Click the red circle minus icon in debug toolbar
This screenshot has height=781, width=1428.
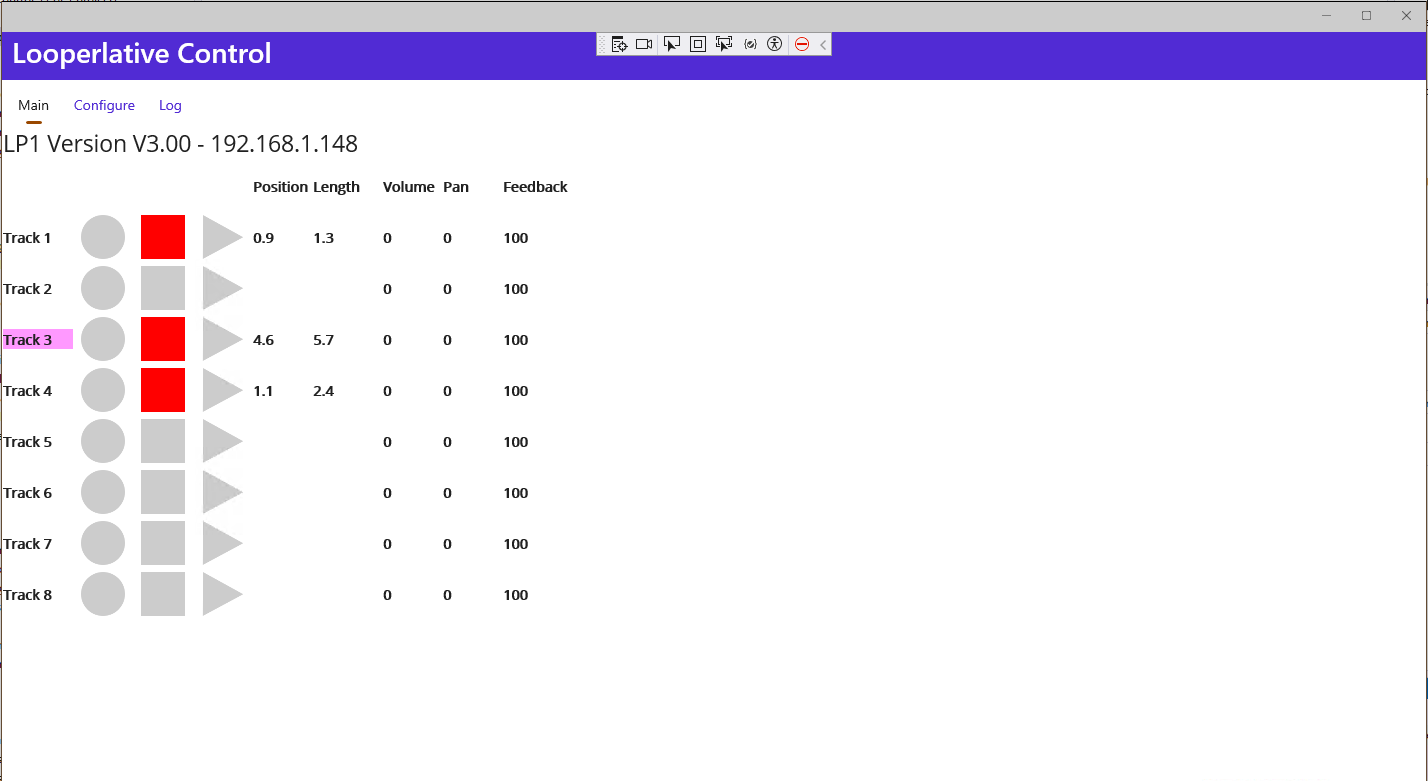point(802,44)
